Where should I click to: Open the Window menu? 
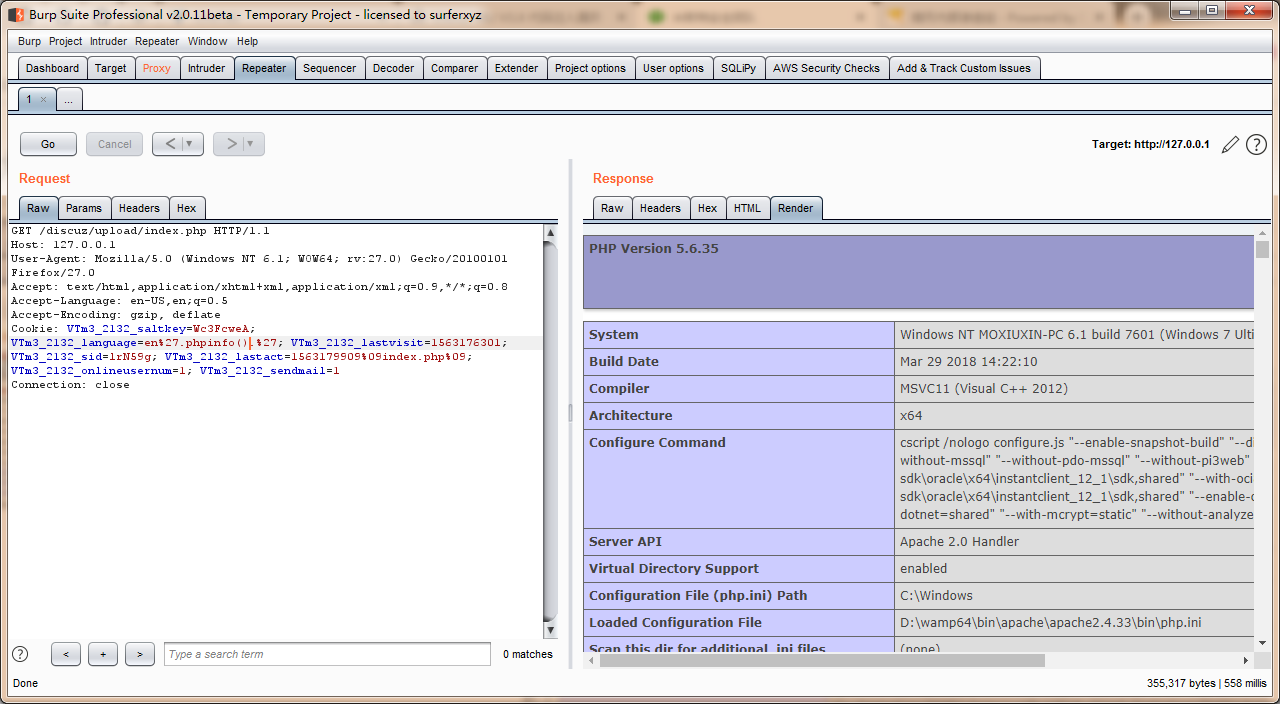click(208, 41)
